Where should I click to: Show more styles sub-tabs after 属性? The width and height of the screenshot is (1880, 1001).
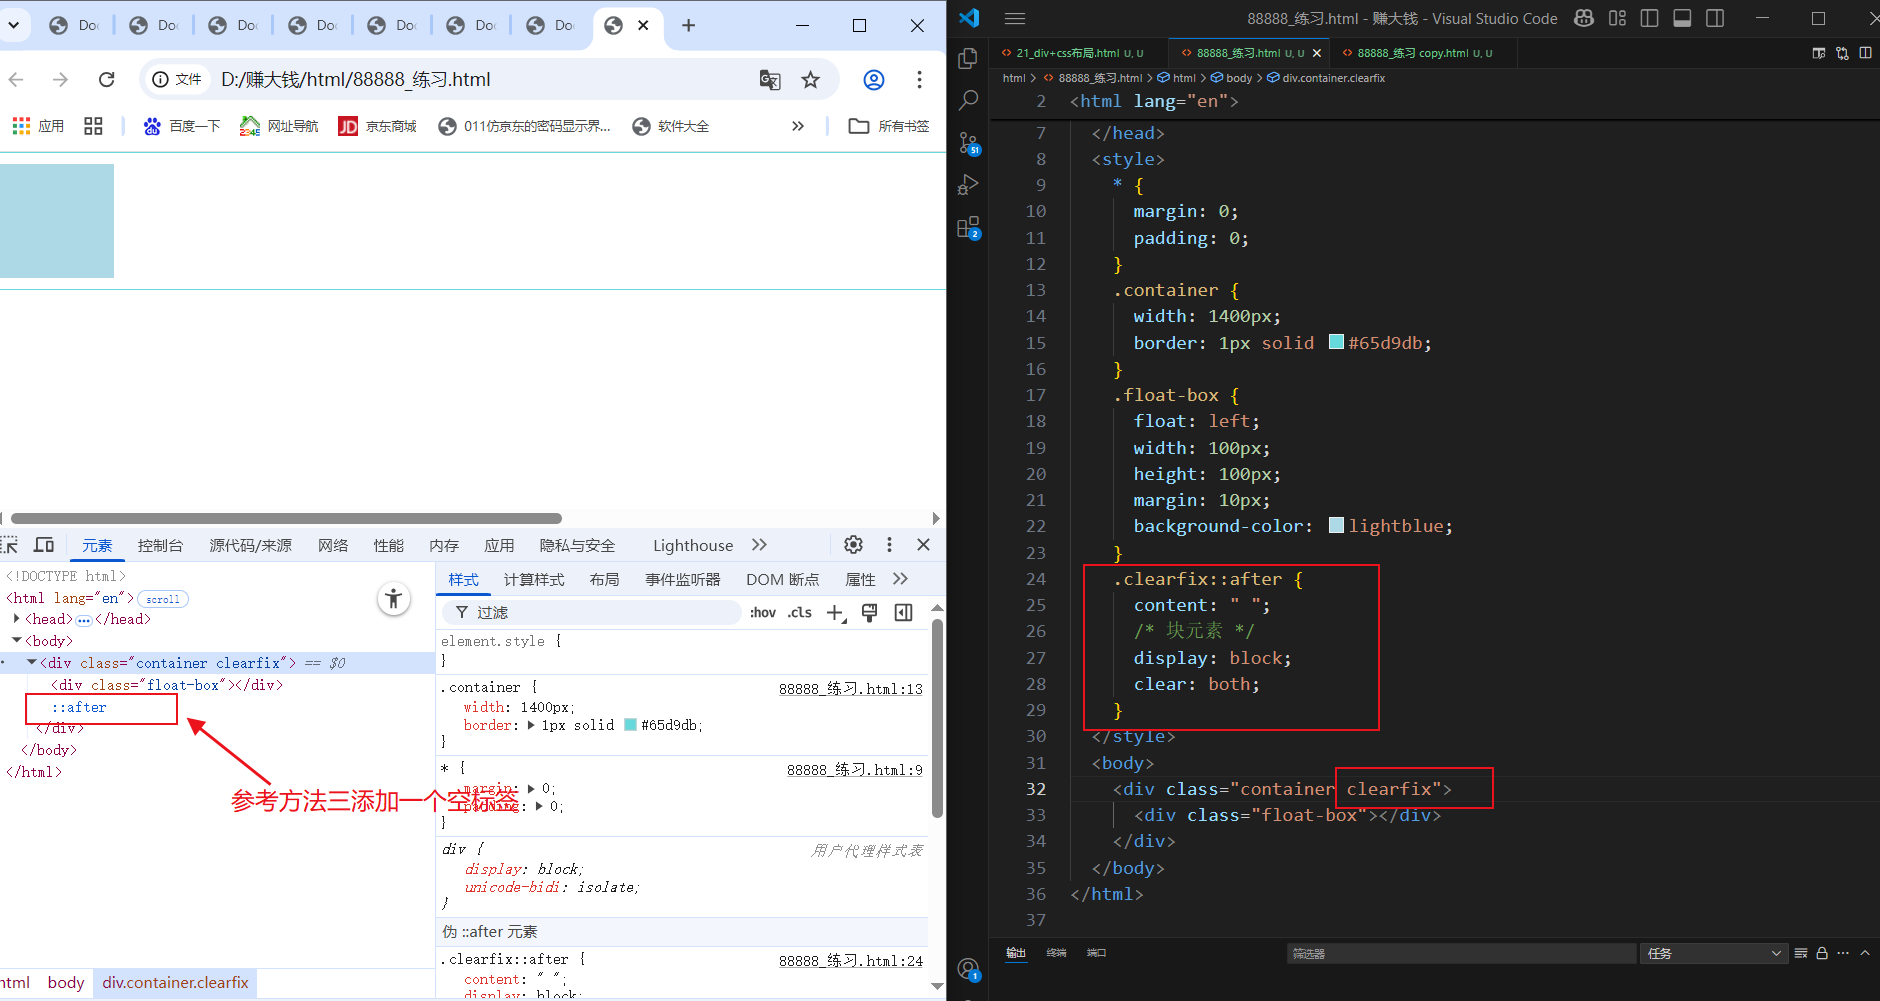tap(900, 579)
